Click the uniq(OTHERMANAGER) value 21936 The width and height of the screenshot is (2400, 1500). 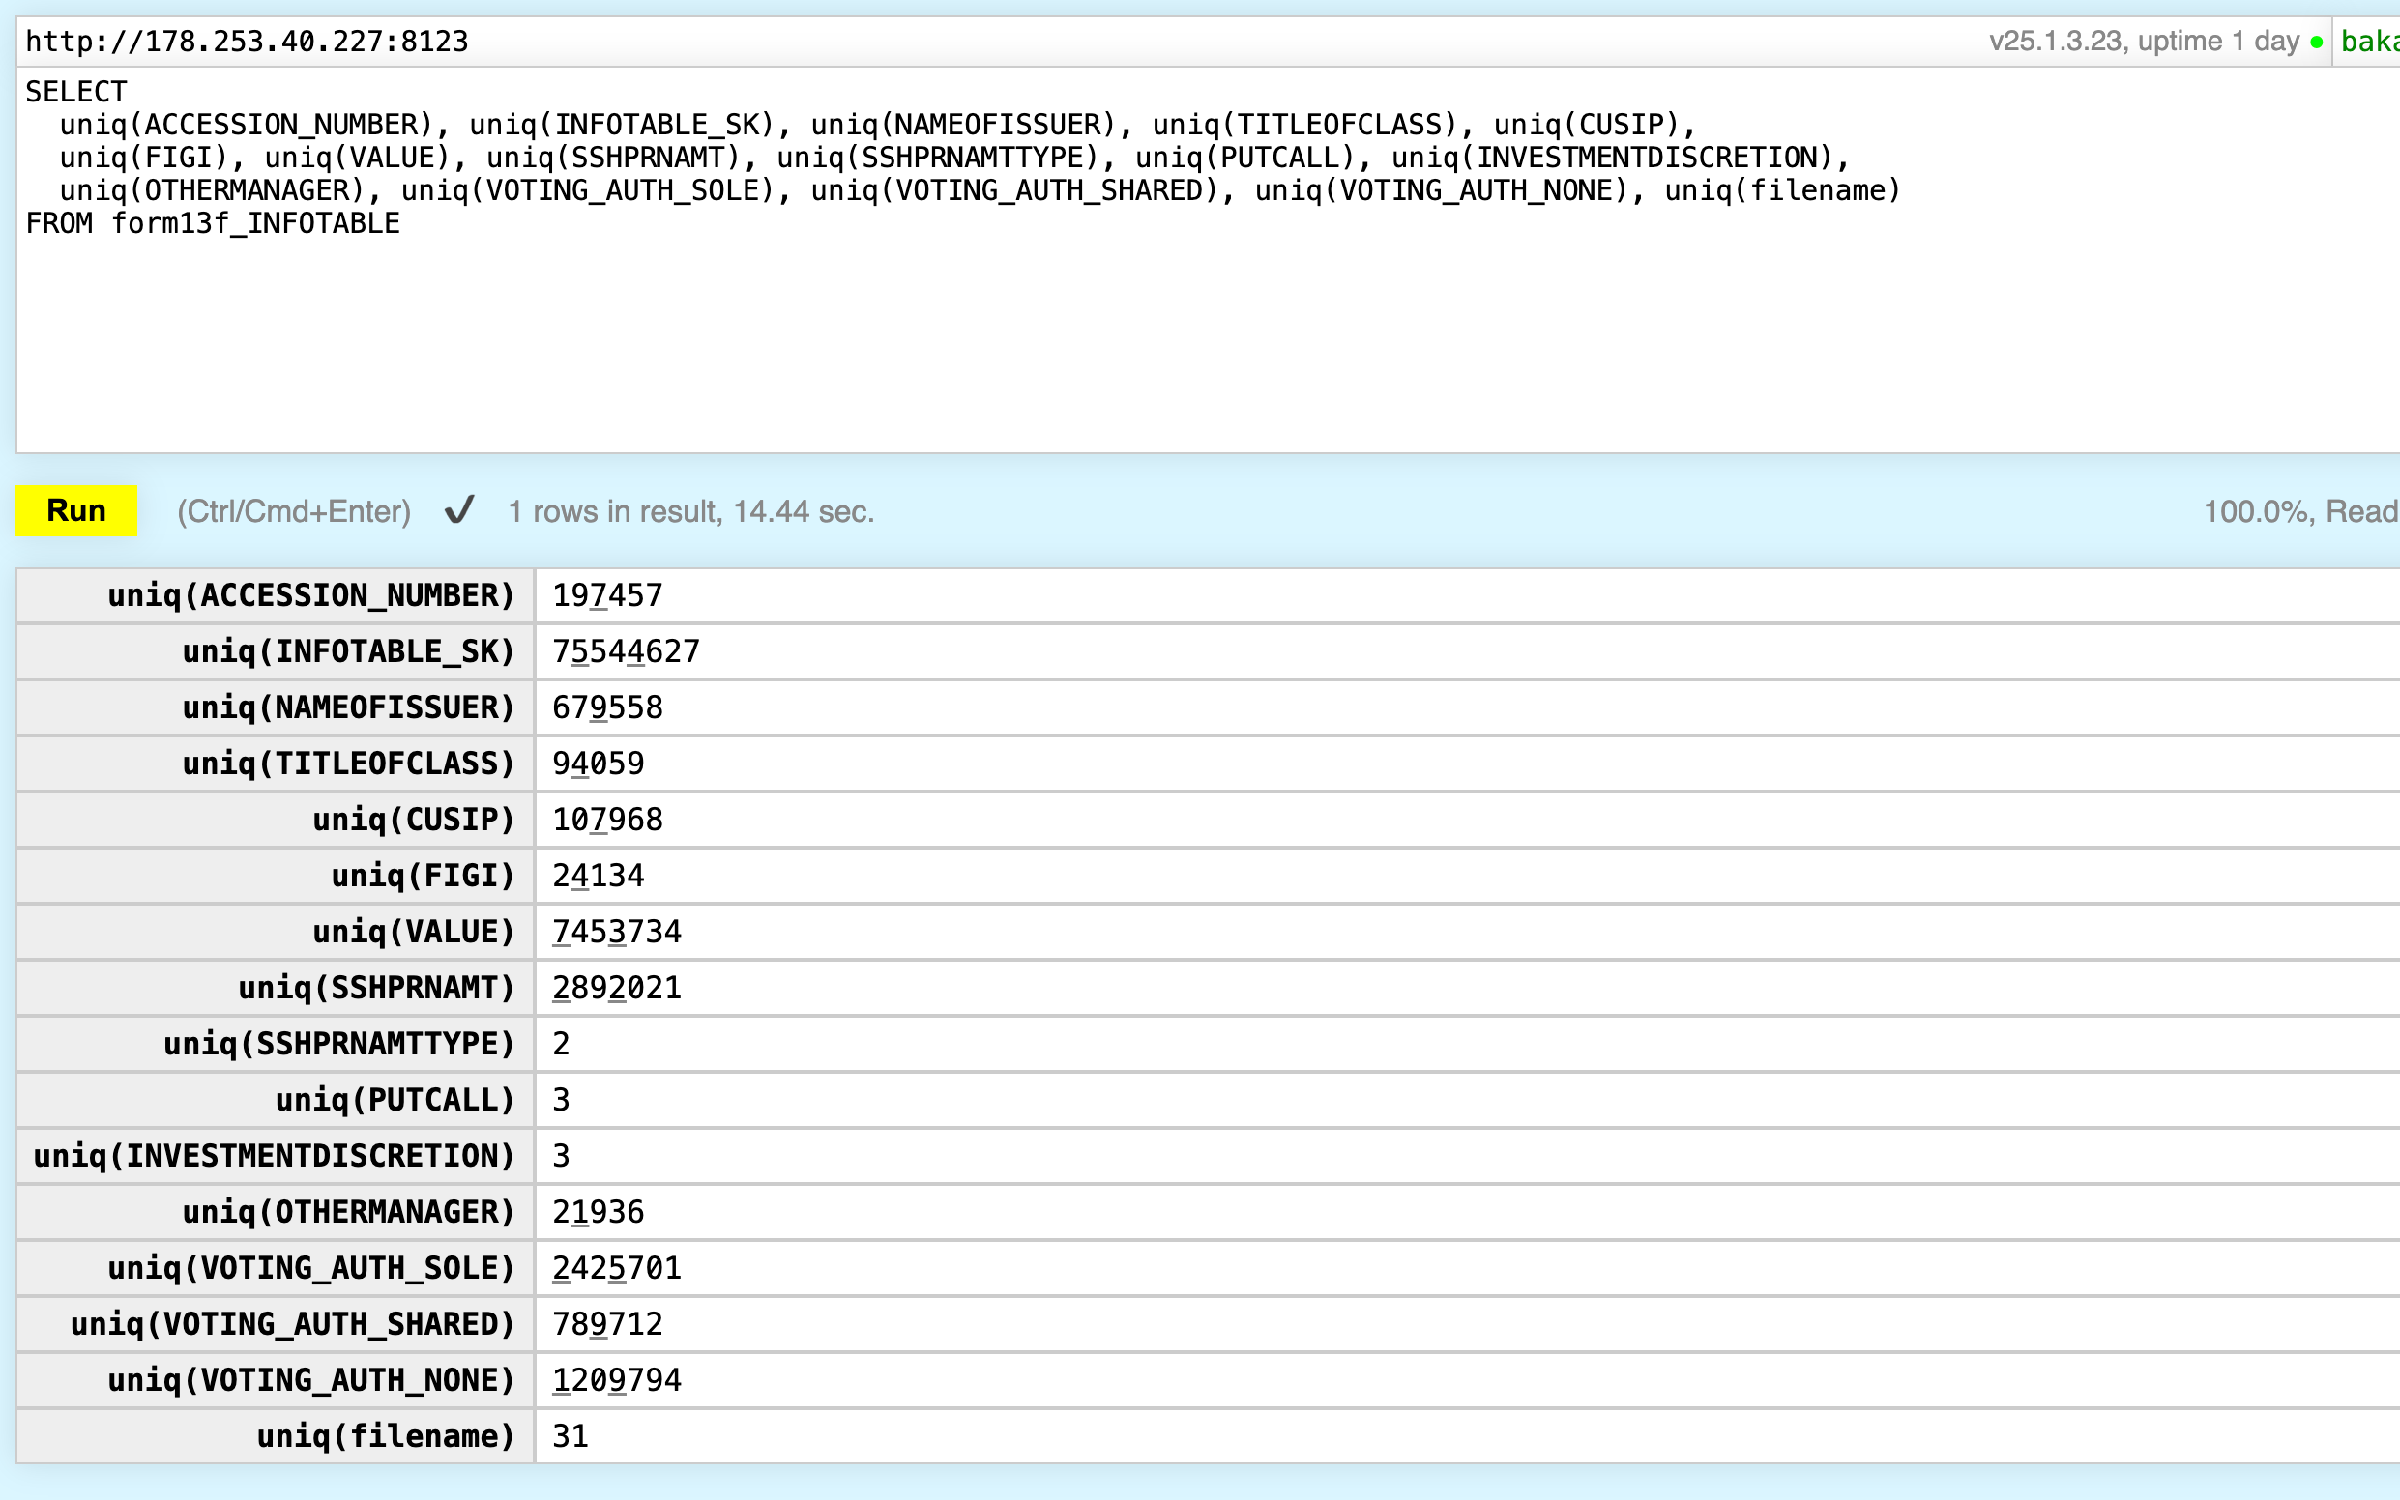[x=598, y=1212]
